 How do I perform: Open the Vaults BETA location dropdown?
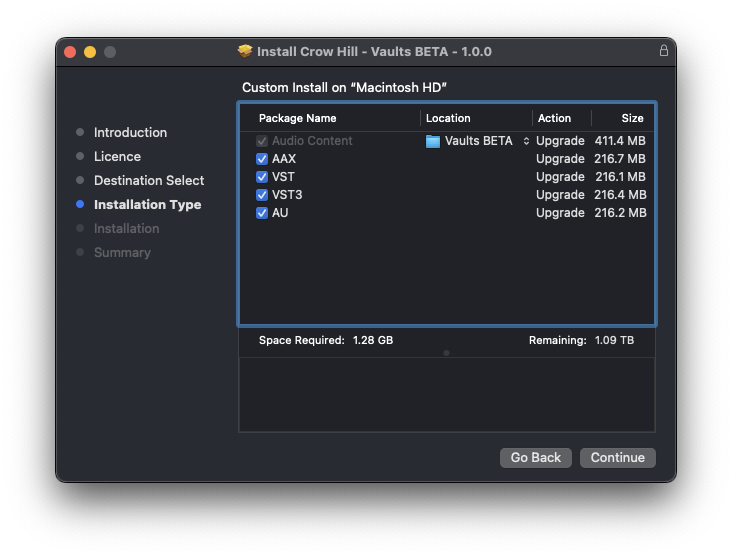pos(526,141)
